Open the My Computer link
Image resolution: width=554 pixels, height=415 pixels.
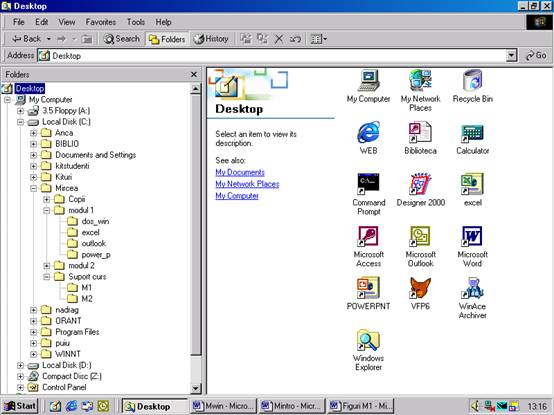pos(237,196)
